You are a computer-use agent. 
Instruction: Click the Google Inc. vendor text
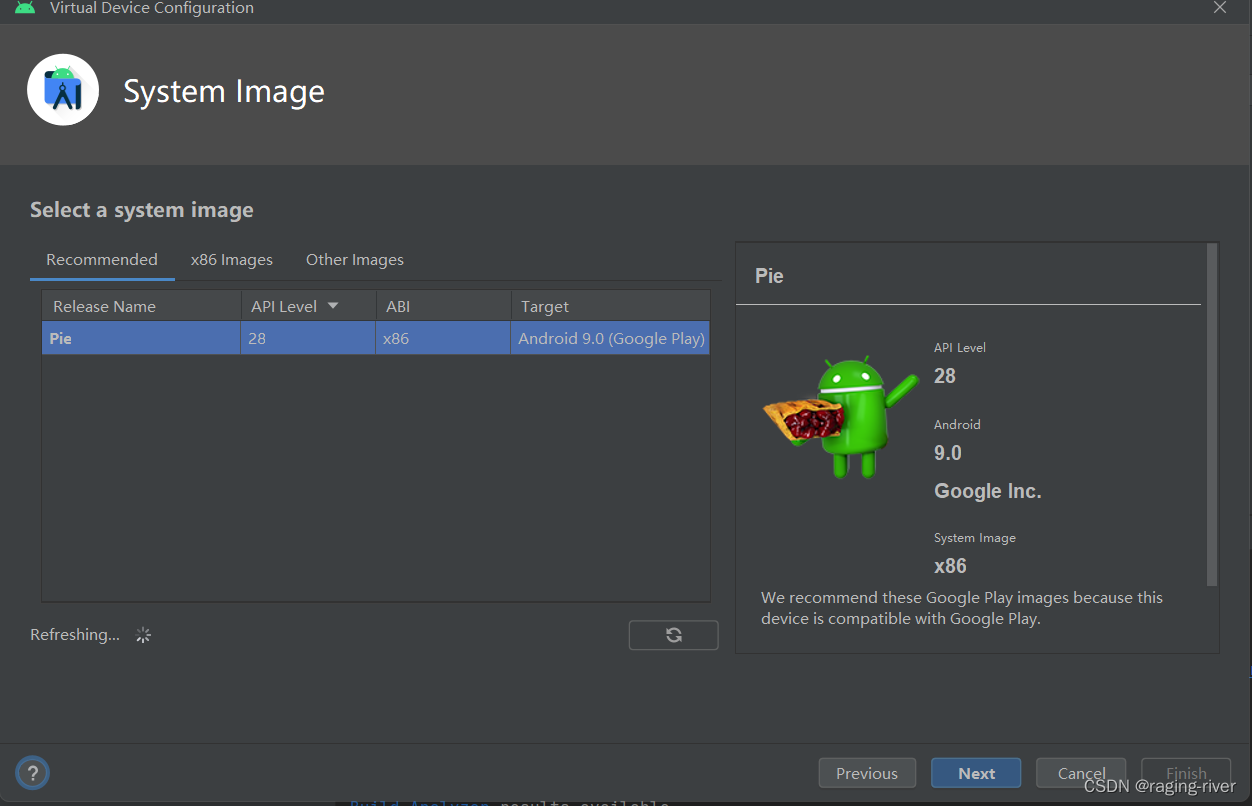pos(988,491)
